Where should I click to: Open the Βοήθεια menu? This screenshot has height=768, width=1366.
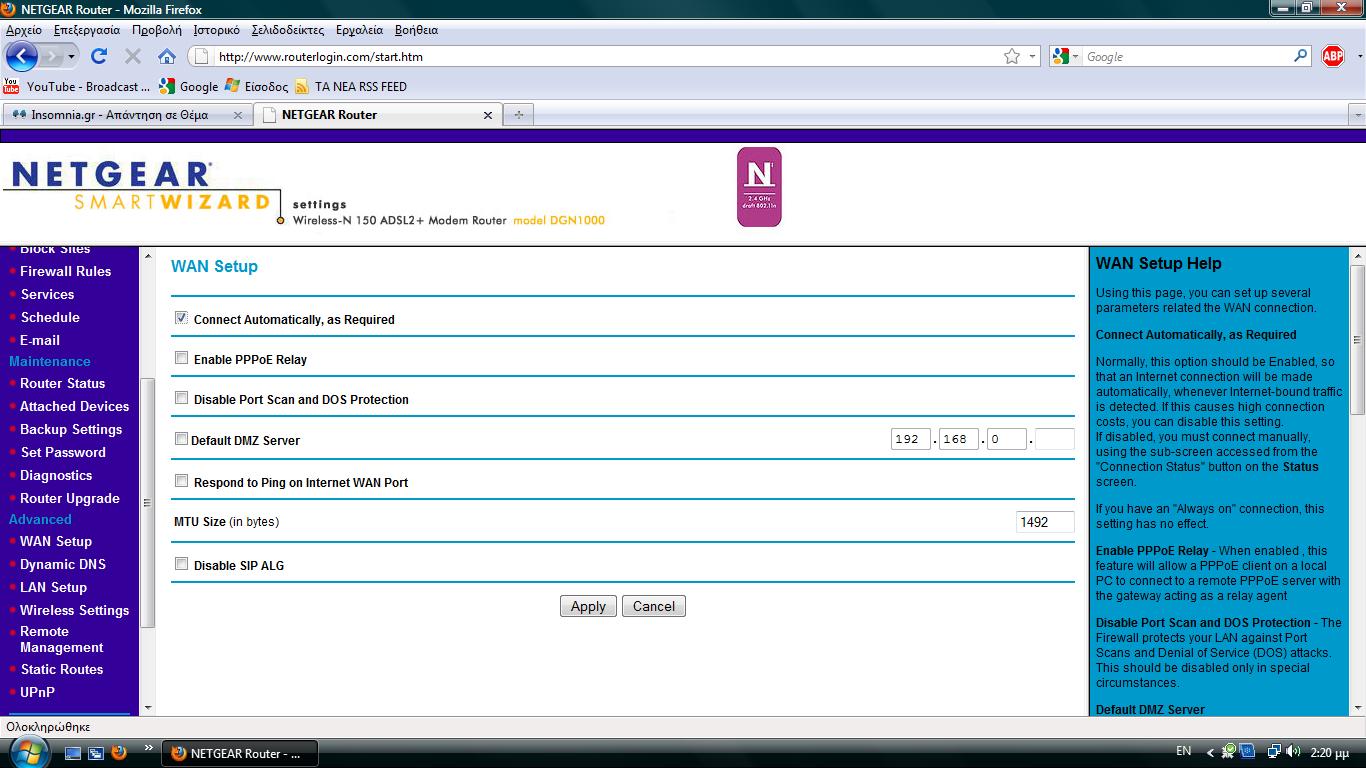pyautogui.click(x=417, y=30)
